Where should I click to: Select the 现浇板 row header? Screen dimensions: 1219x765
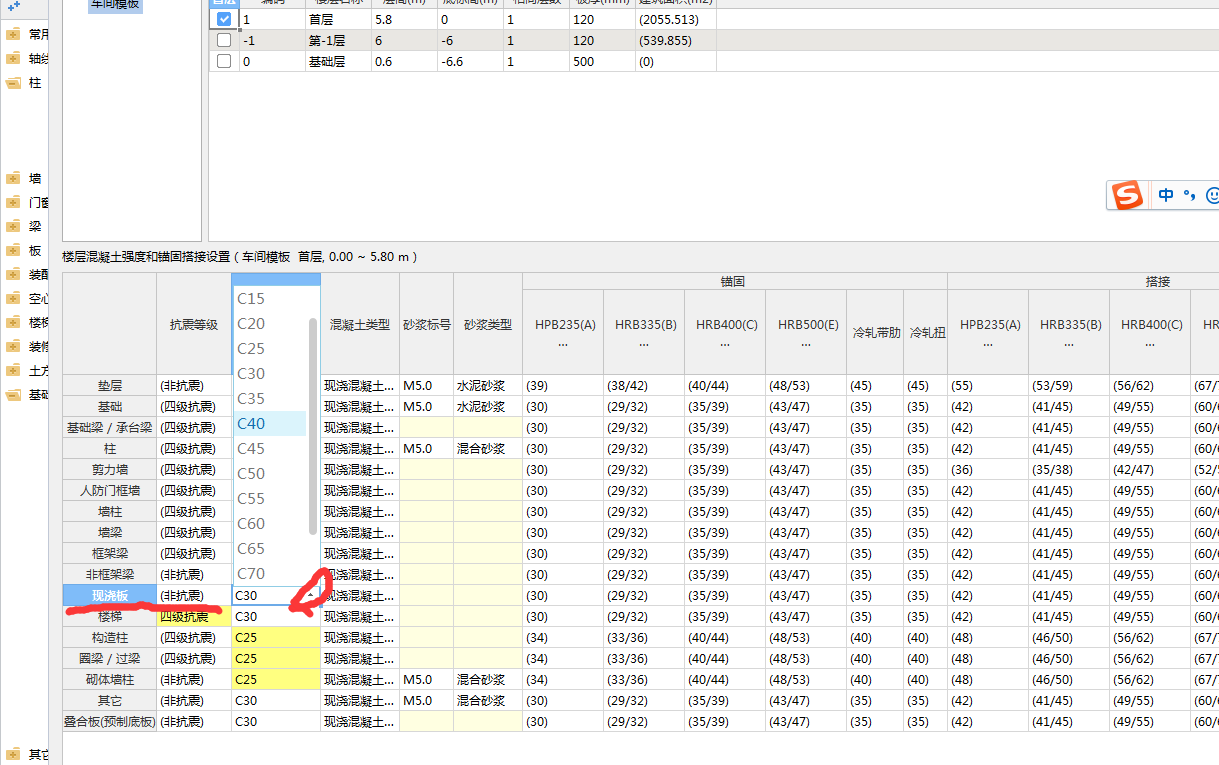110,595
